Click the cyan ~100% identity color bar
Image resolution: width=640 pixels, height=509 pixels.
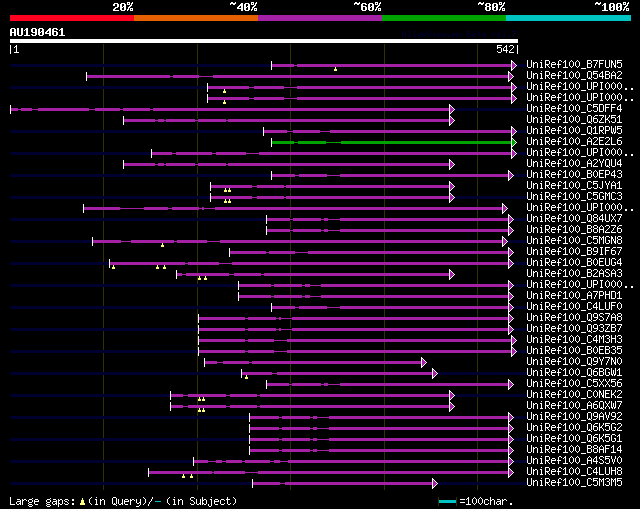click(x=569, y=18)
